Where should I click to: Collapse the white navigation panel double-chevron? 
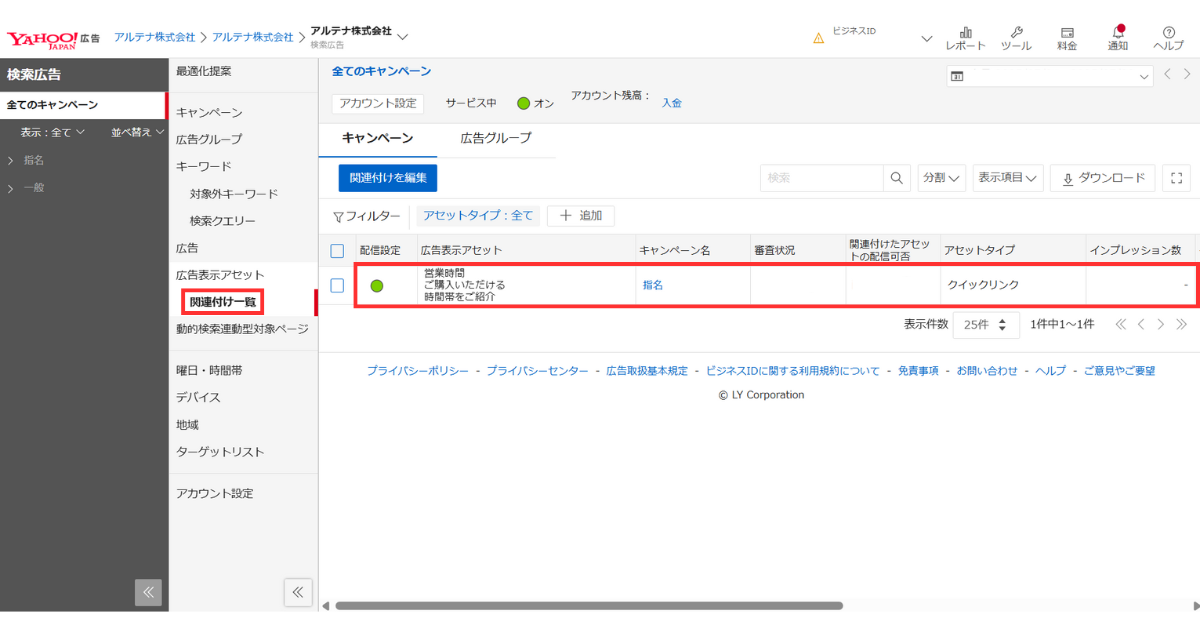298,592
